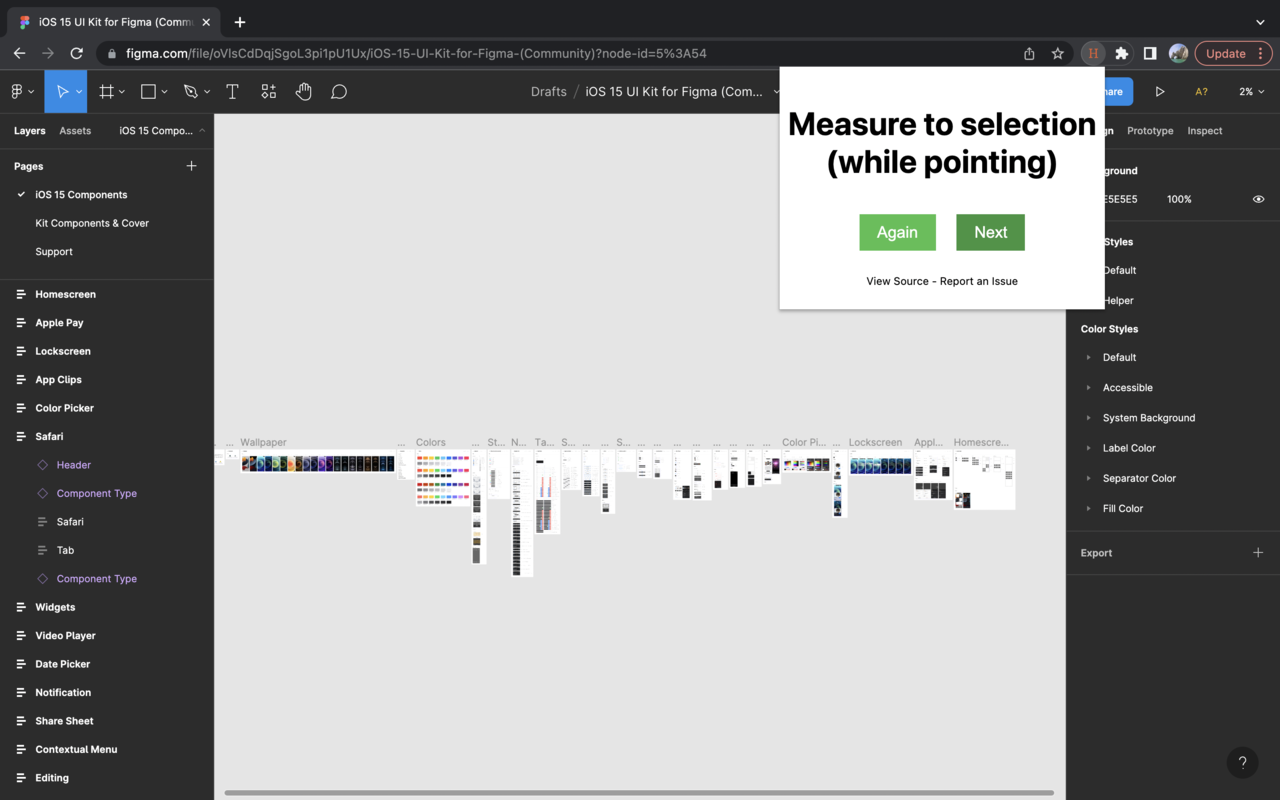Open the Report an Issue link
This screenshot has height=800, width=1280.
coord(979,281)
